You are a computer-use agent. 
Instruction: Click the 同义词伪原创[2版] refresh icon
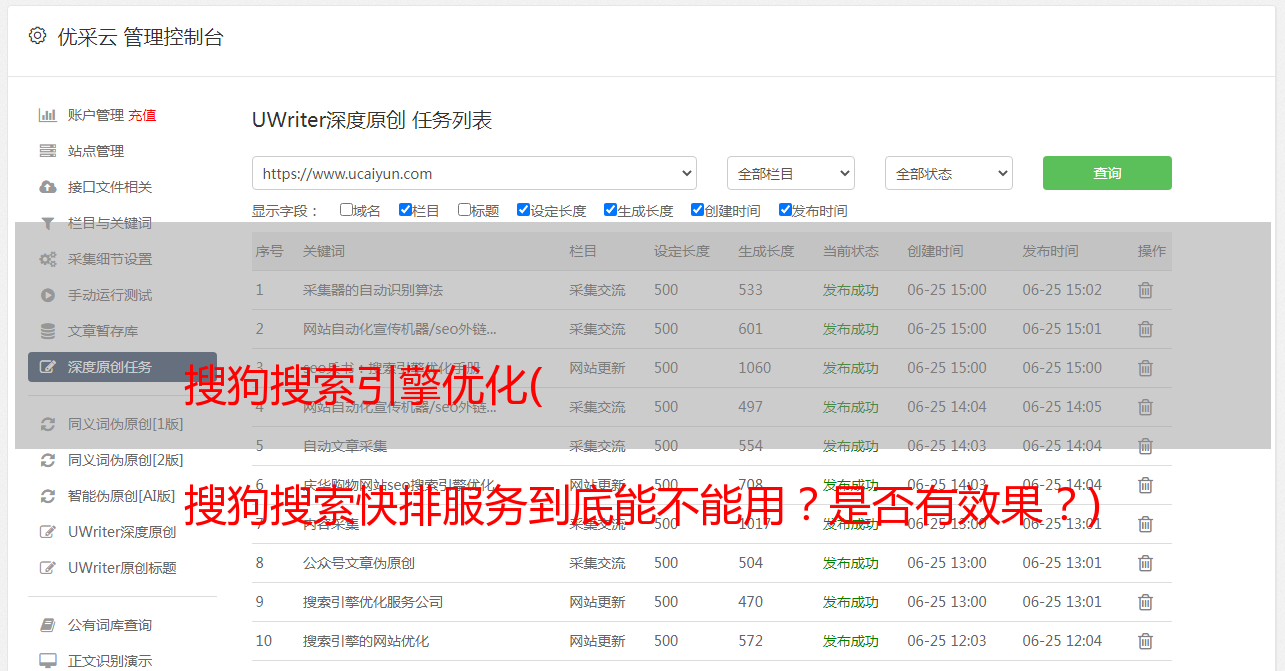click(x=47, y=460)
